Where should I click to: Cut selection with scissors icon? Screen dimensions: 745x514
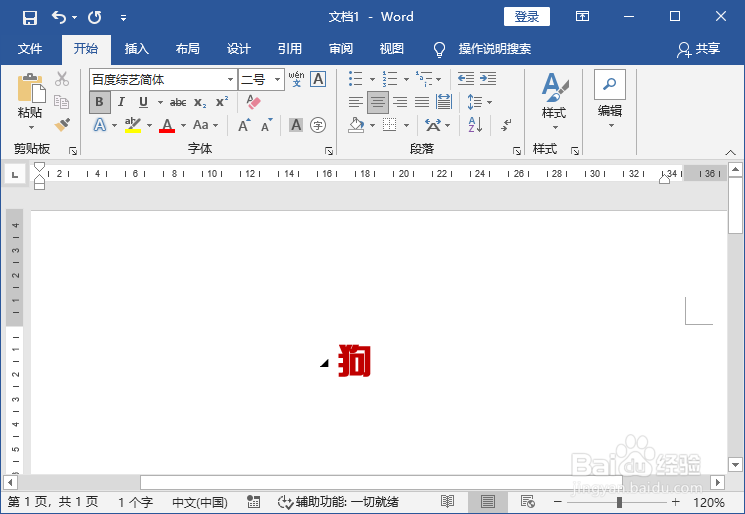[62, 79]
